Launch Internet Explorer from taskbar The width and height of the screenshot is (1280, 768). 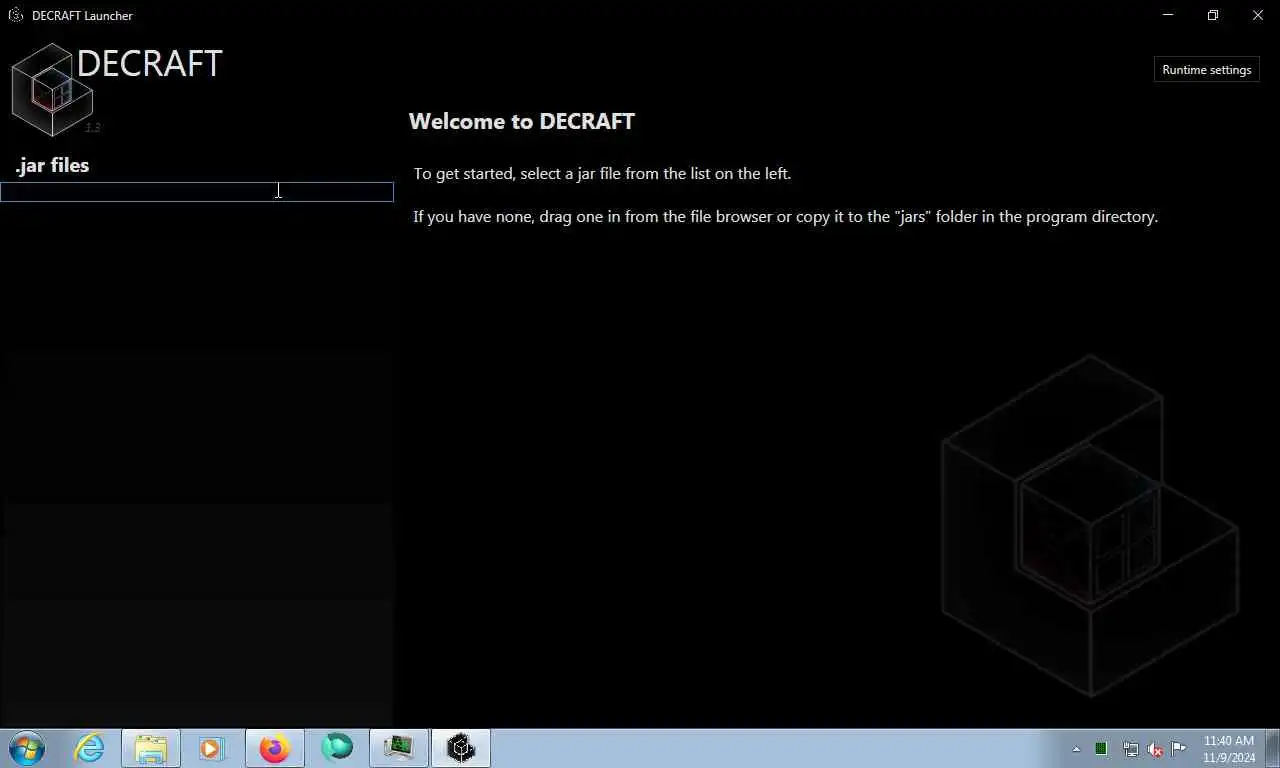click(90, 748)
